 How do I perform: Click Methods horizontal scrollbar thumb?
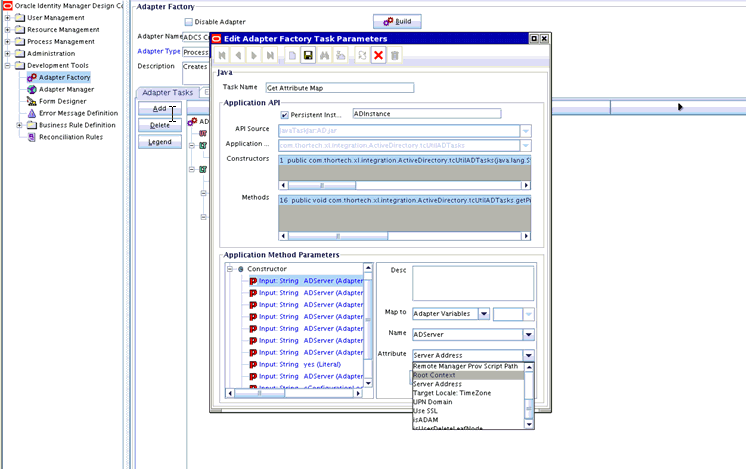(x=338, y=236)
